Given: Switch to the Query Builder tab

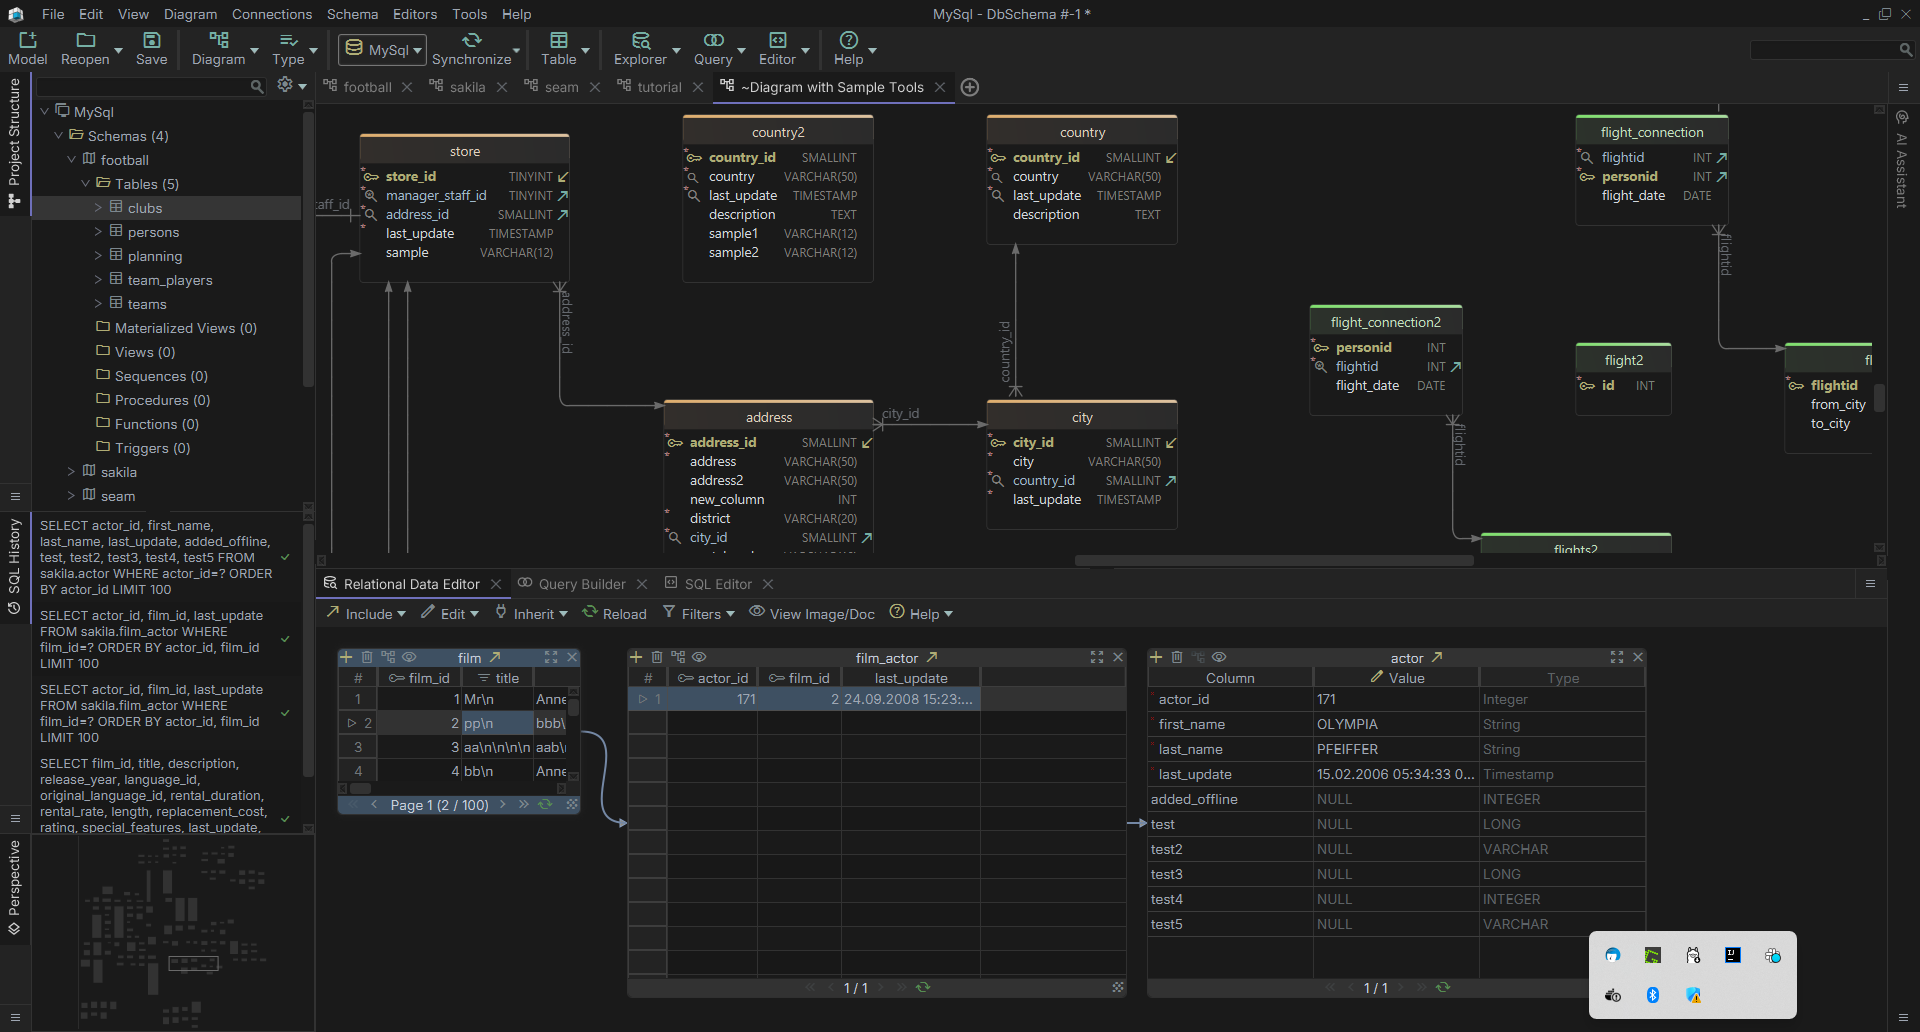Looking at the screenshot, I should [581, 584].
